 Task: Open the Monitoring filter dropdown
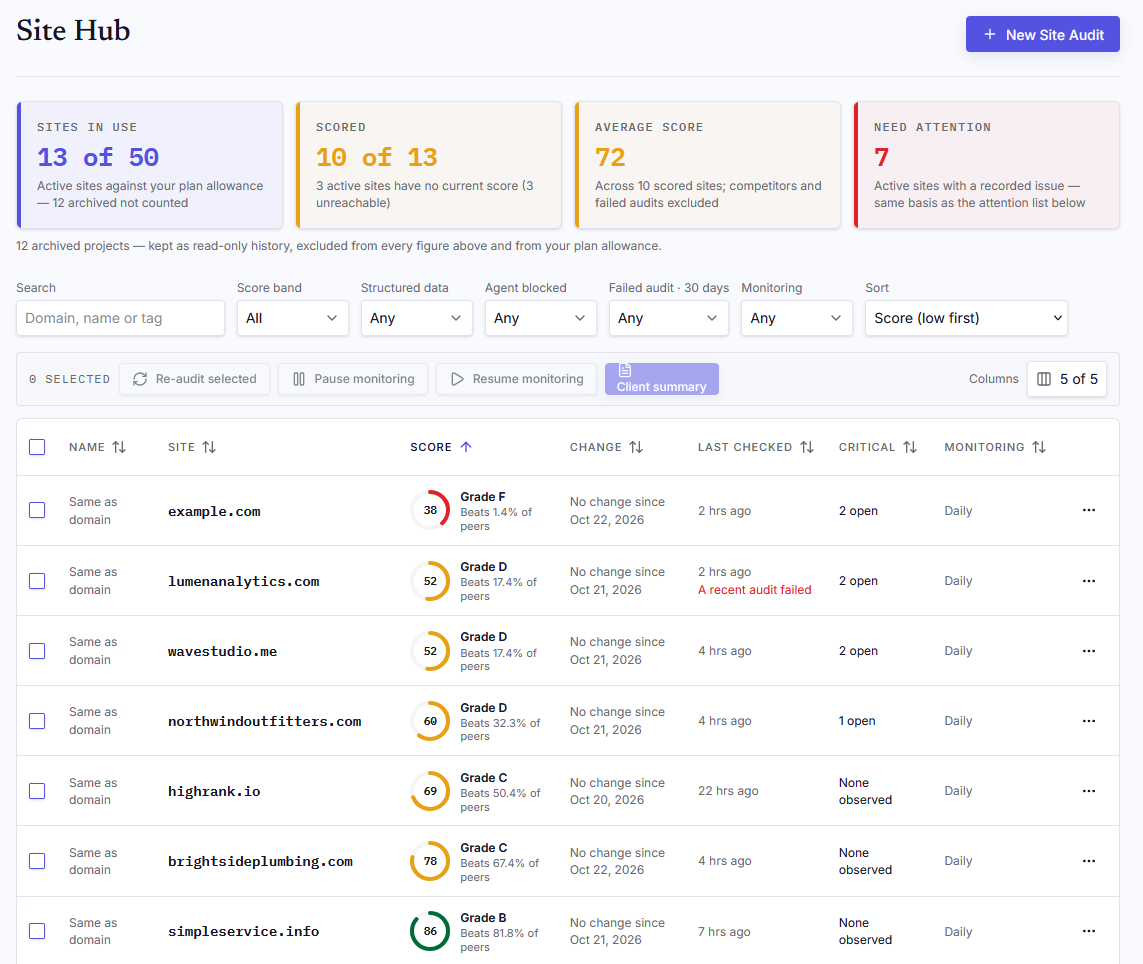[x=796, y=318]
